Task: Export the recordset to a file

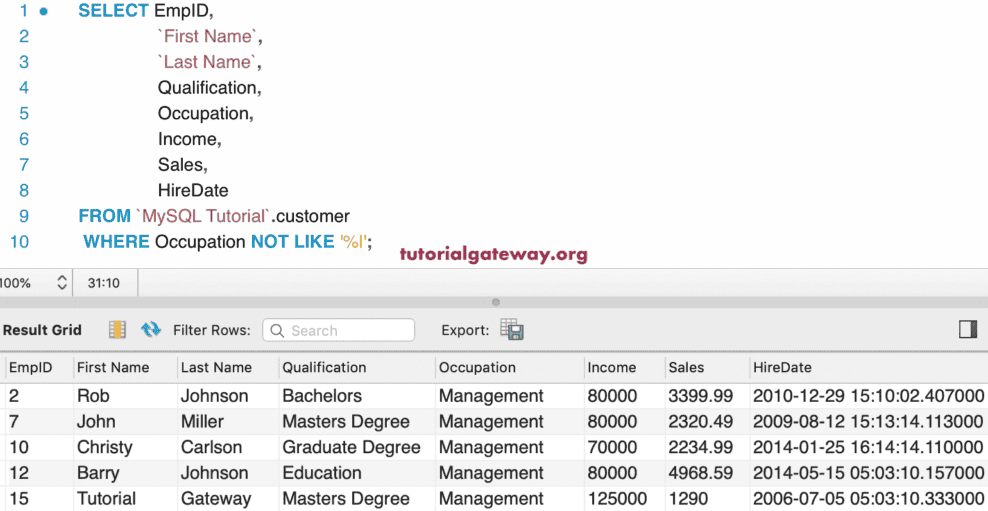Action: (512, 330)
